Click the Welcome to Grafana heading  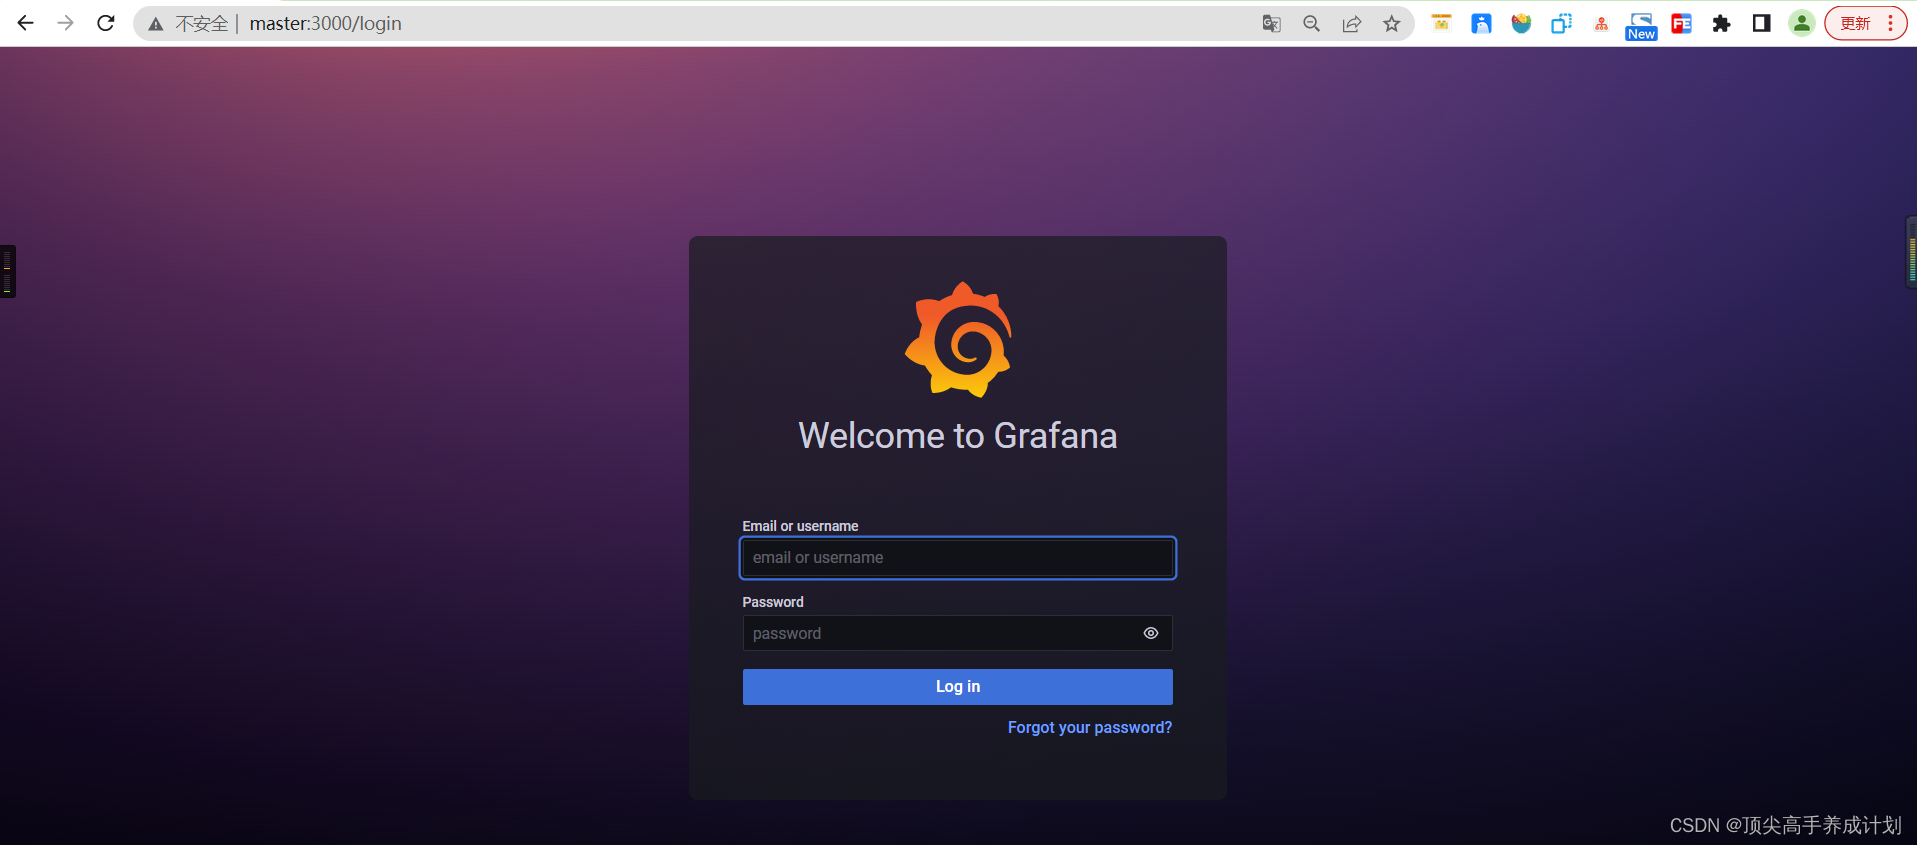(x=958, y=436)
